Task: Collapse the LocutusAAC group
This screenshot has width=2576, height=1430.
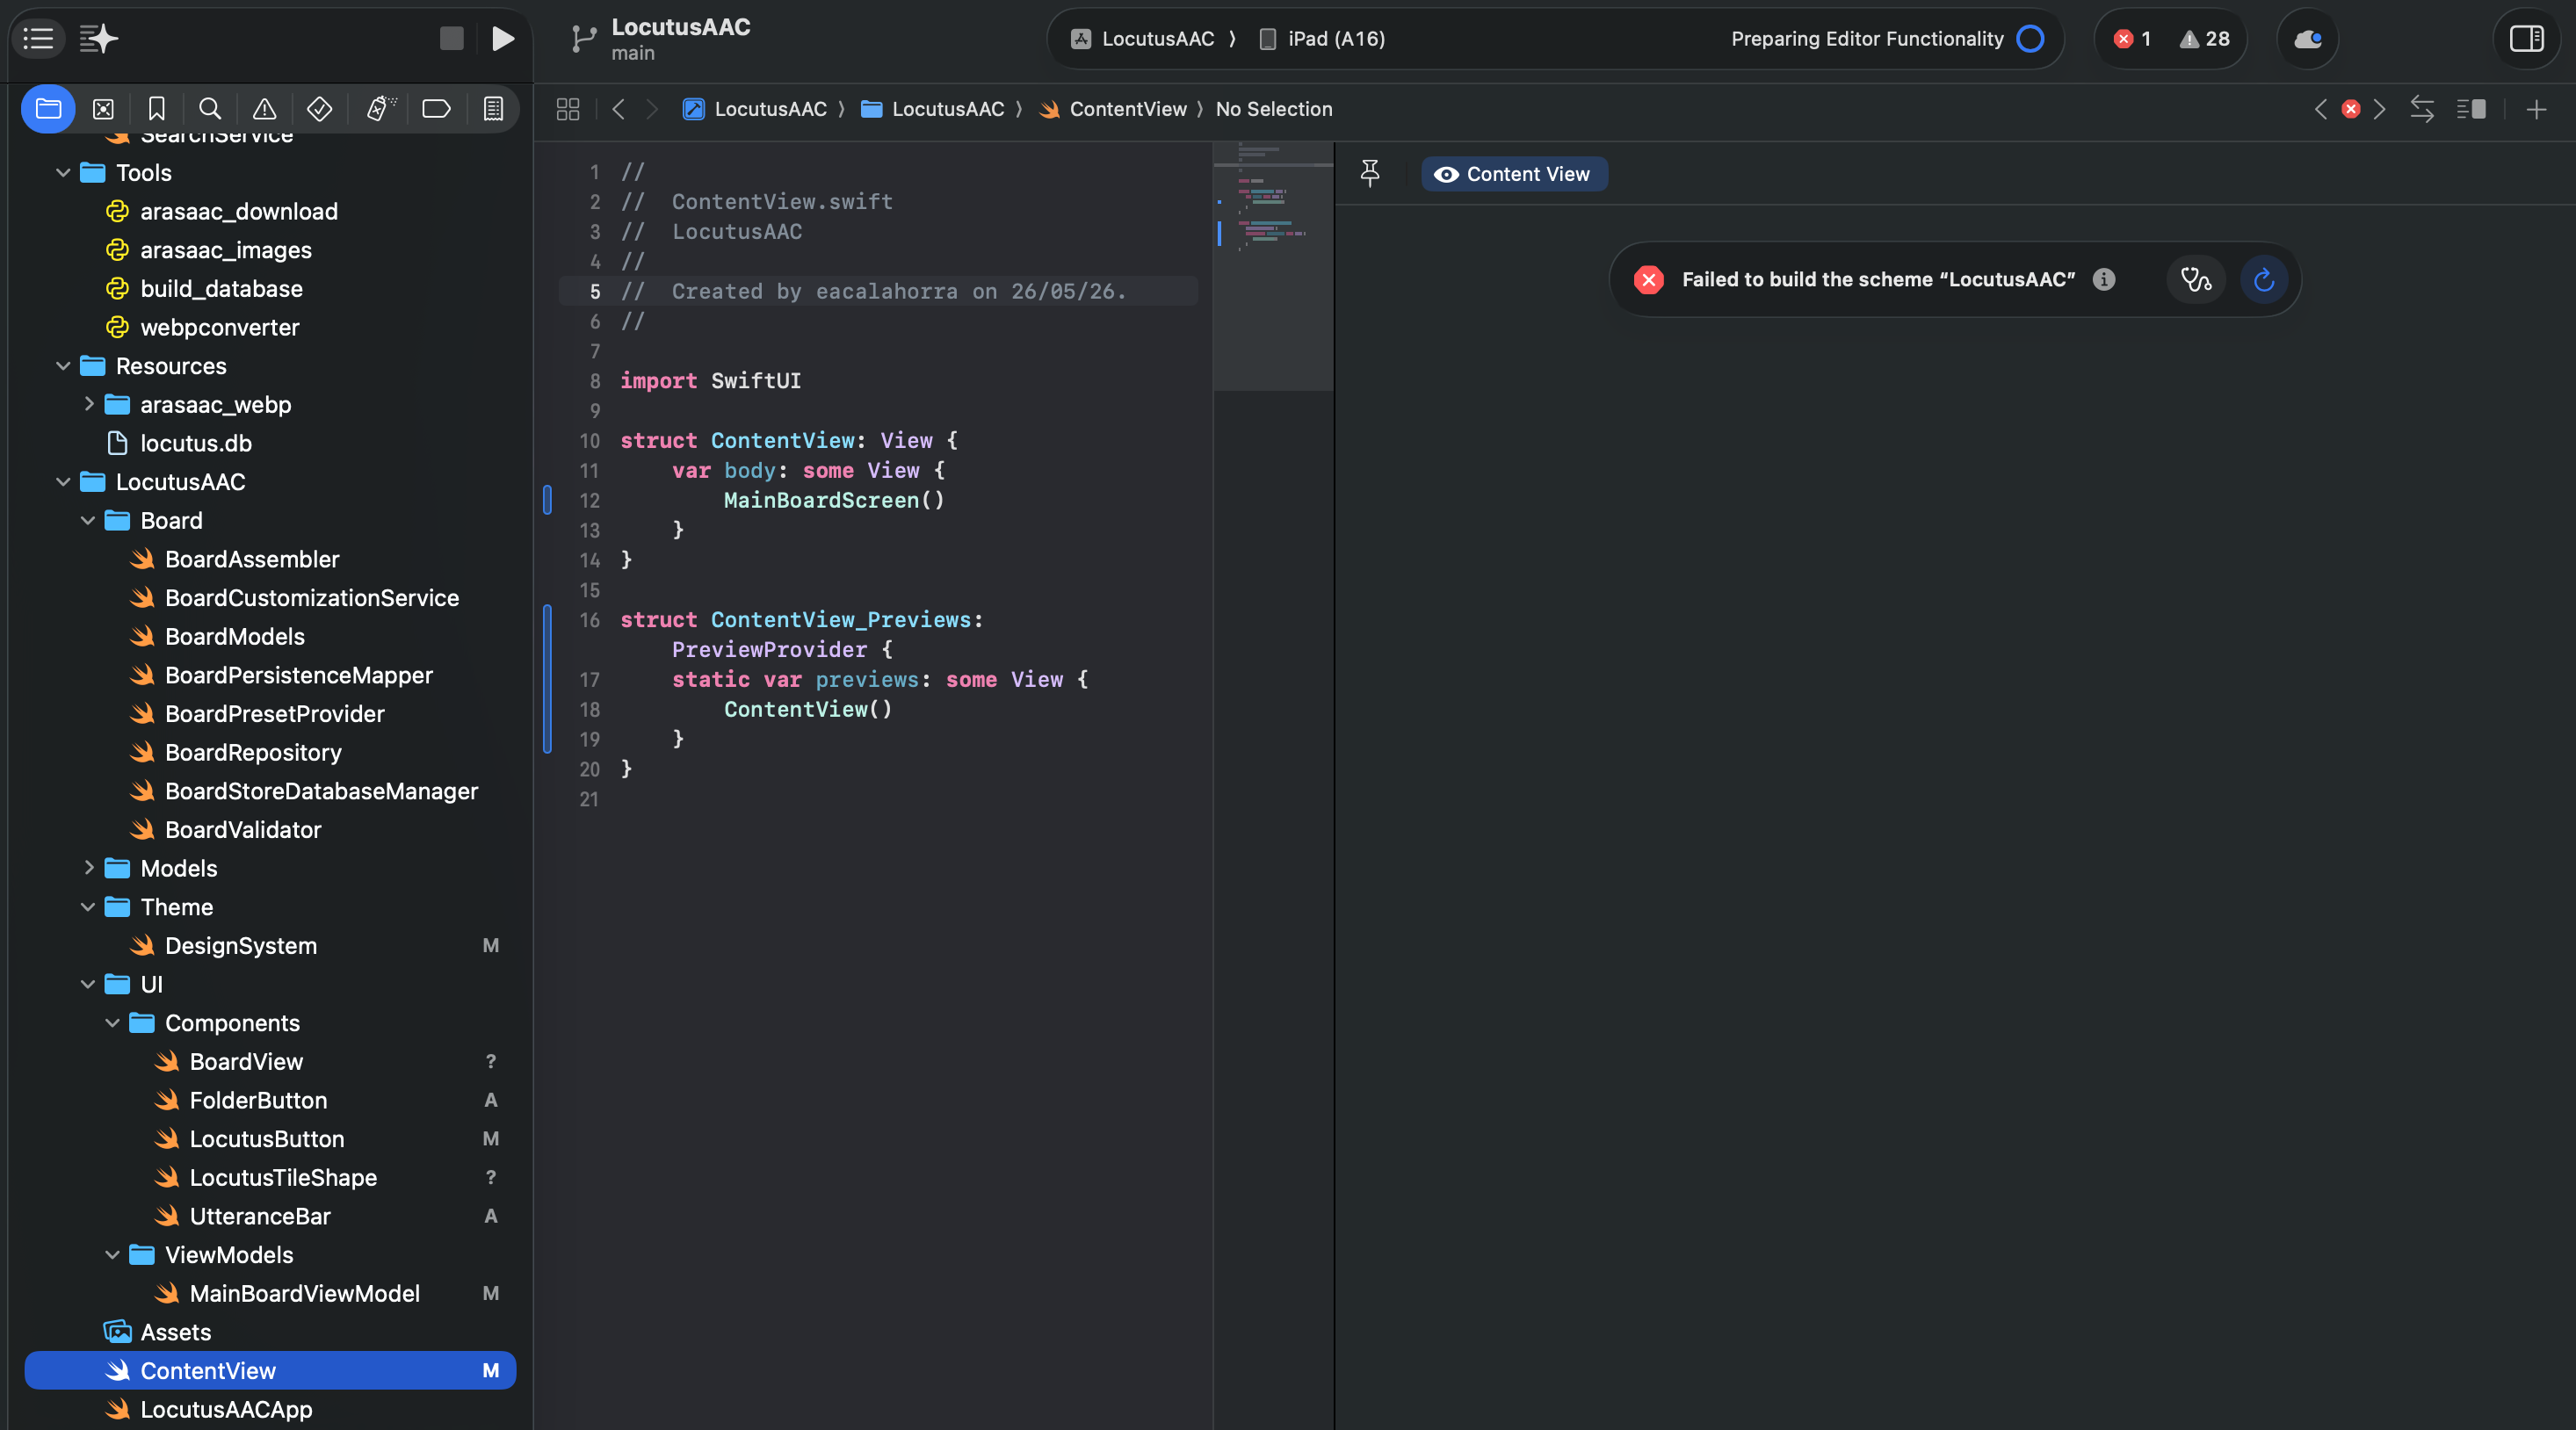Action: (62, 482)
